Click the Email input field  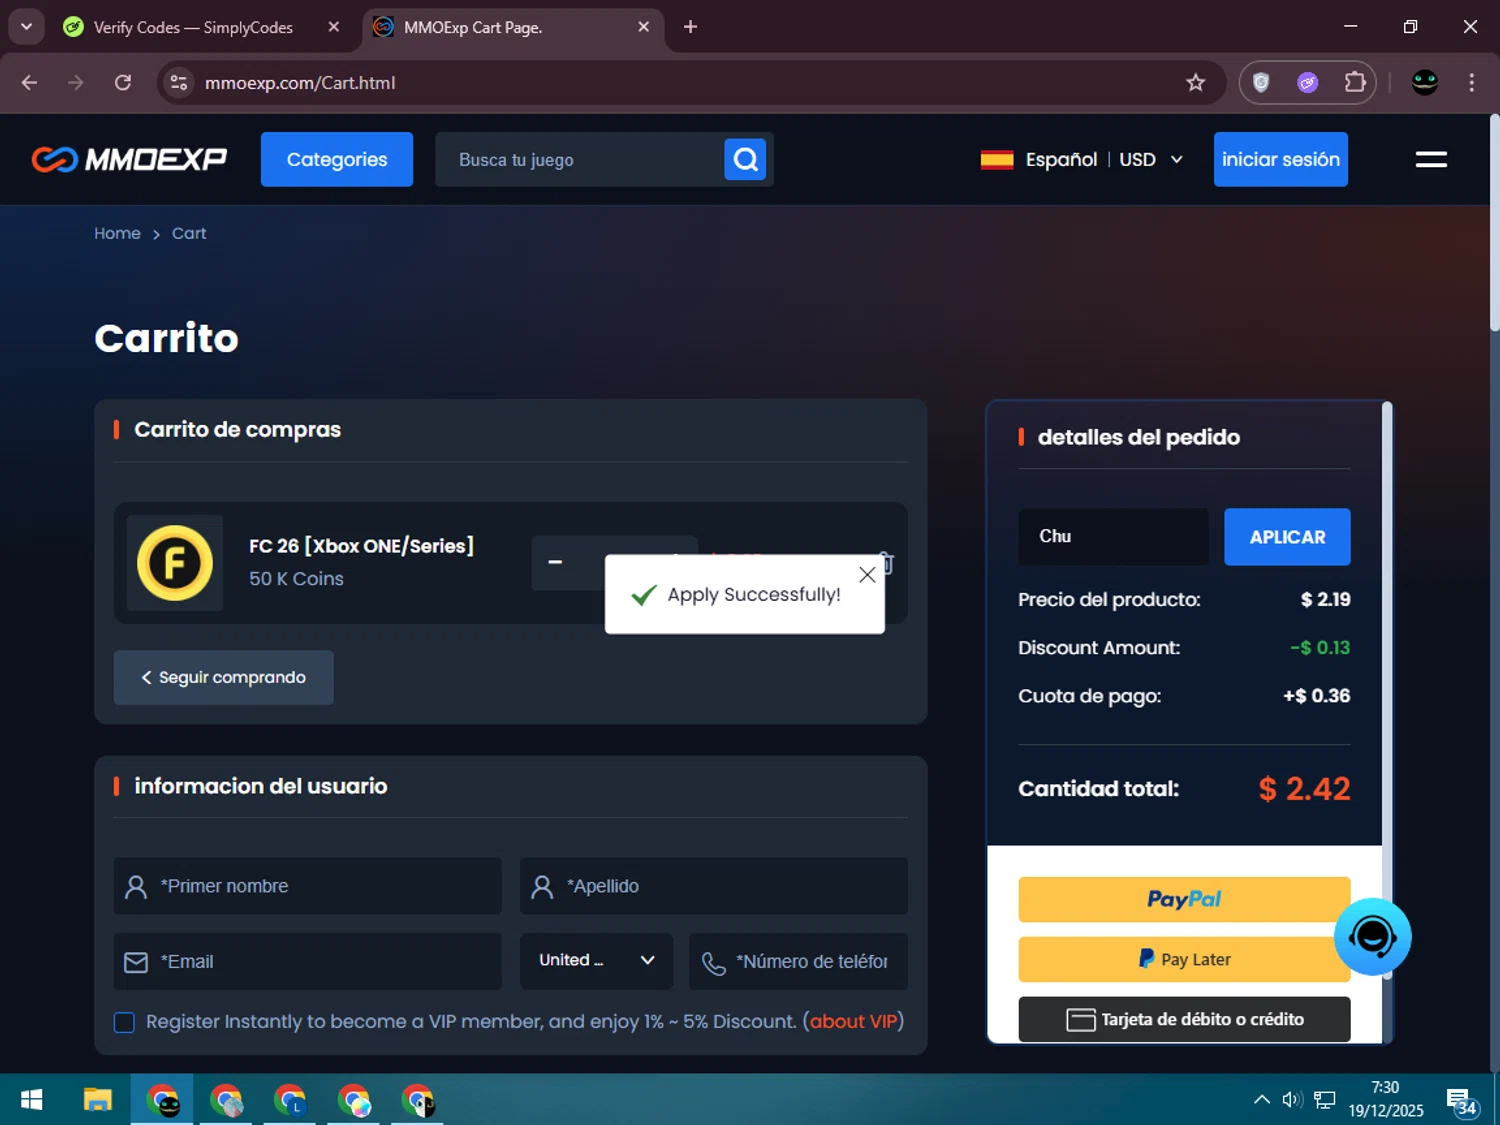pyautogui.click(x=308, y=962)
